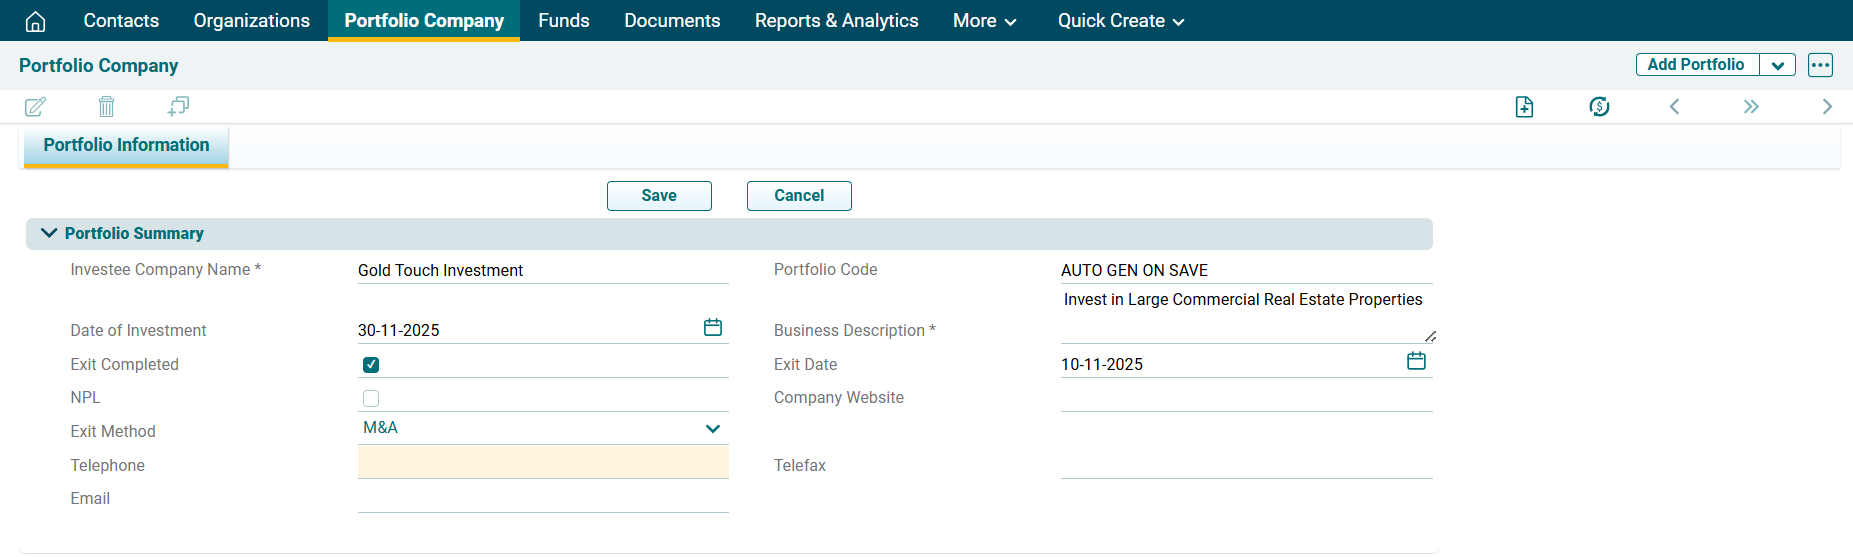Click the home icon in navigation bar

point(35,21)
